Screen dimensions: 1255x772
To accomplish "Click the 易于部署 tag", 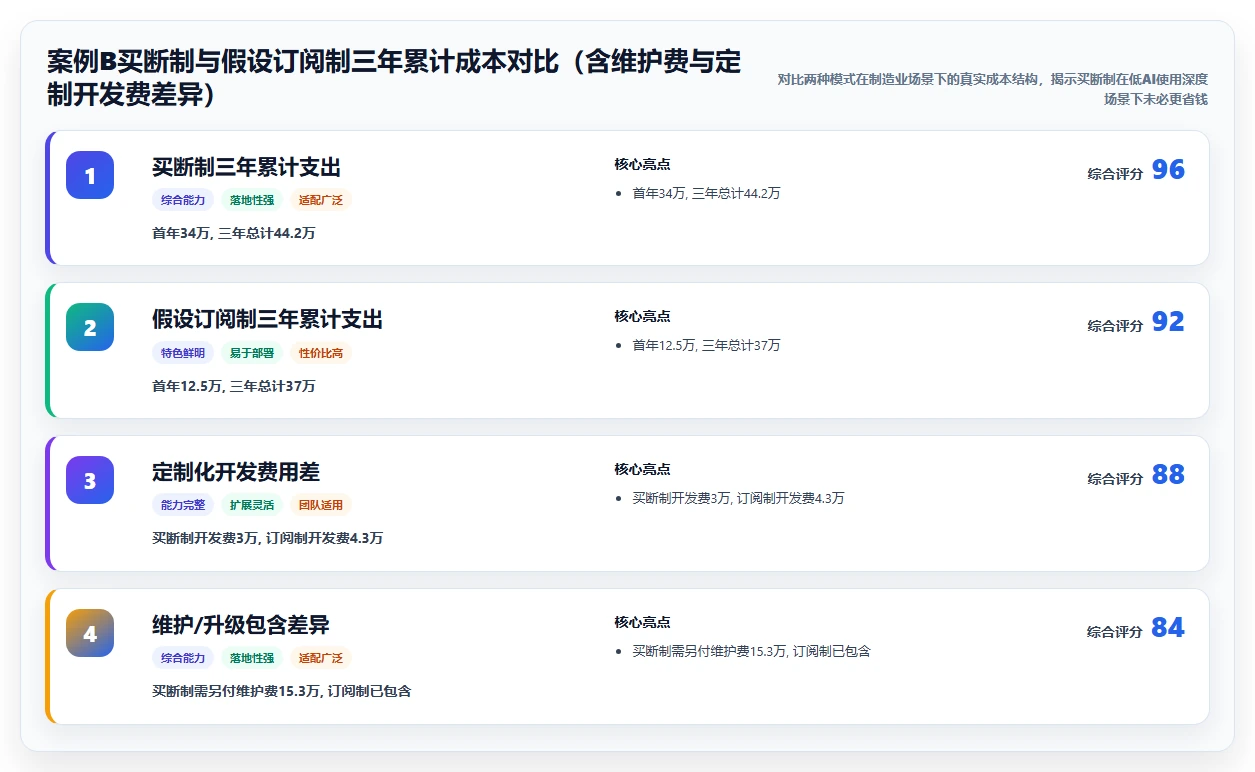I will tap(252, 353).
